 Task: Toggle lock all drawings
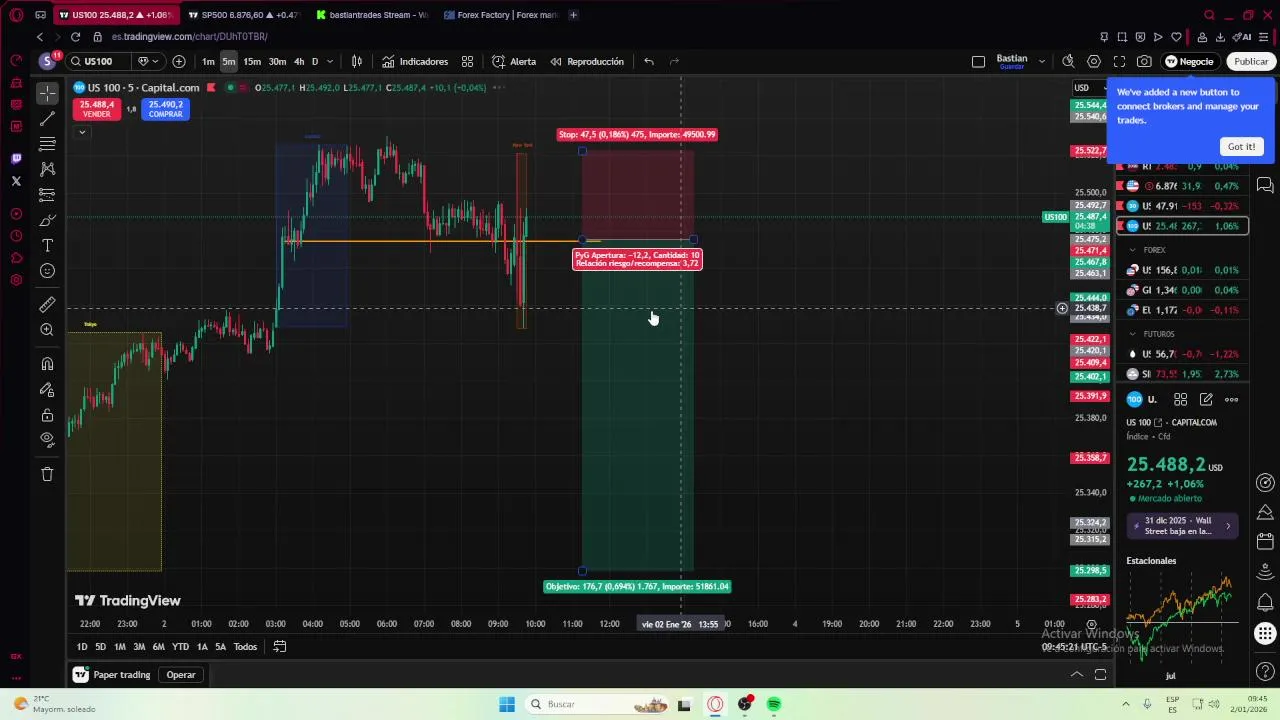coord(47,415)
